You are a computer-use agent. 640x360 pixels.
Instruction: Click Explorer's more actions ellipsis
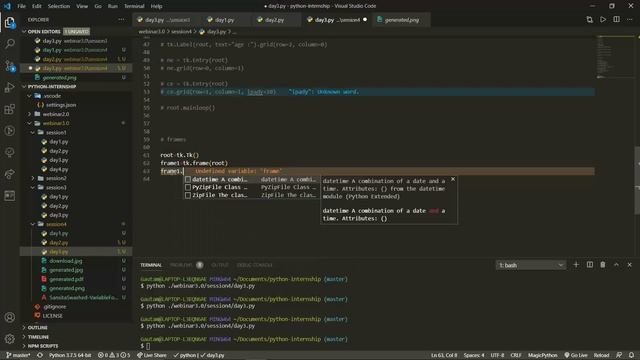point(121,20)
